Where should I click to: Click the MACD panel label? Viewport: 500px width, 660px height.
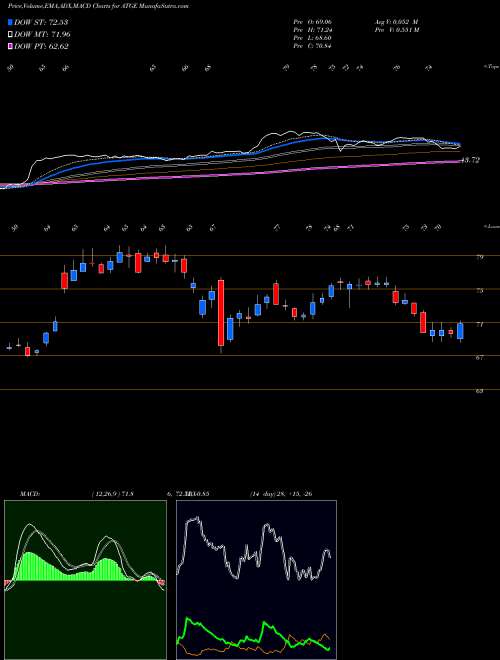click(29, 494)
